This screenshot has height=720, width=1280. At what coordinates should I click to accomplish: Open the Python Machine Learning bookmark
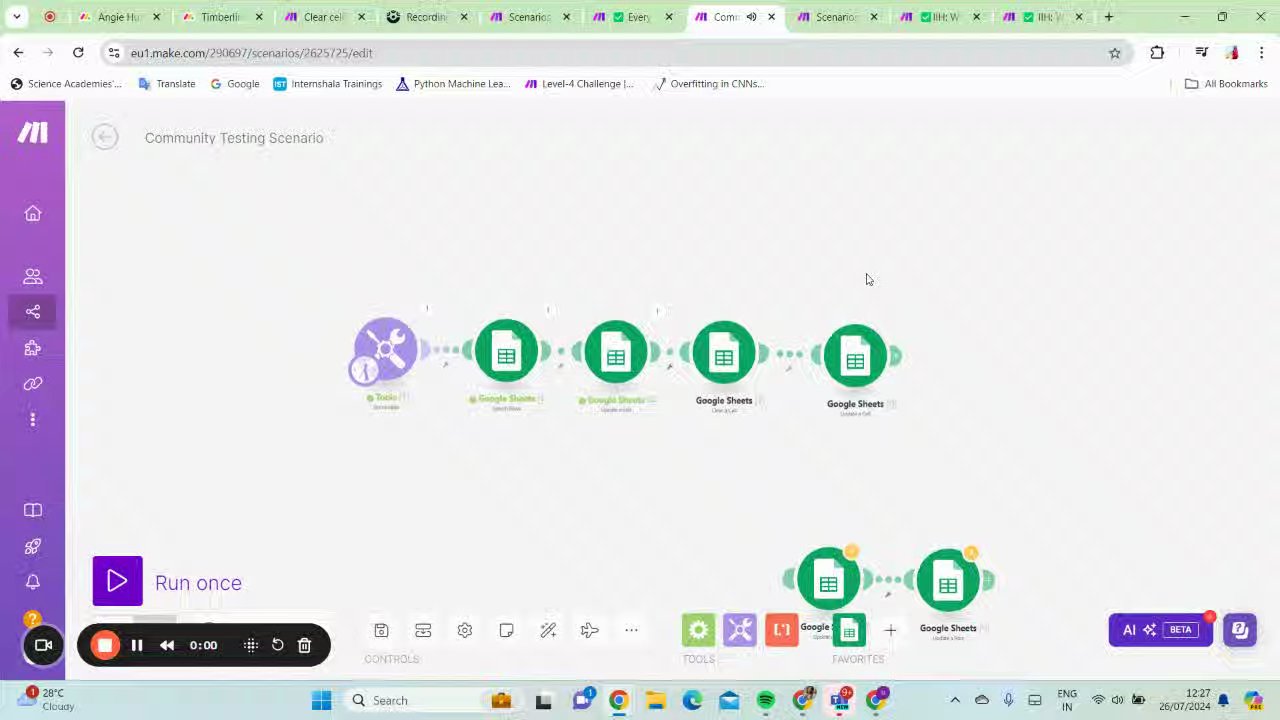(x=453, y=84)
